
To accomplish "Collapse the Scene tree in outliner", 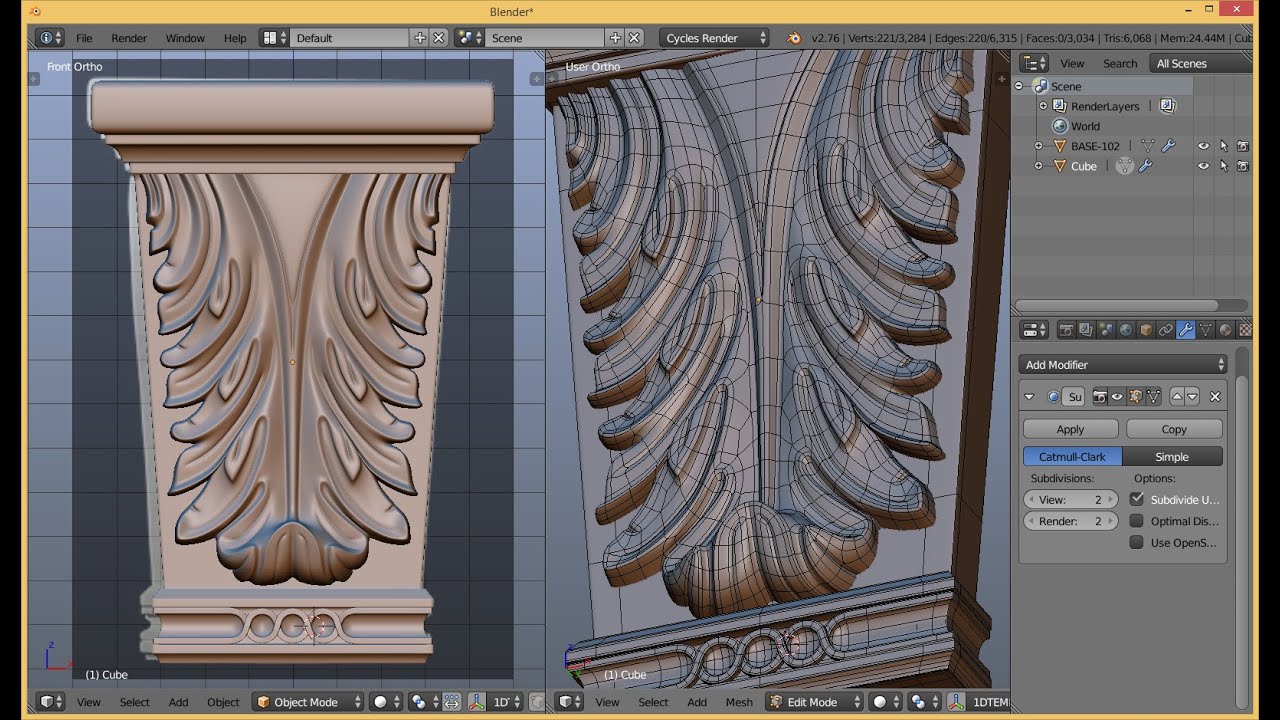I will pyautogui.click(x=1019, y=86).
